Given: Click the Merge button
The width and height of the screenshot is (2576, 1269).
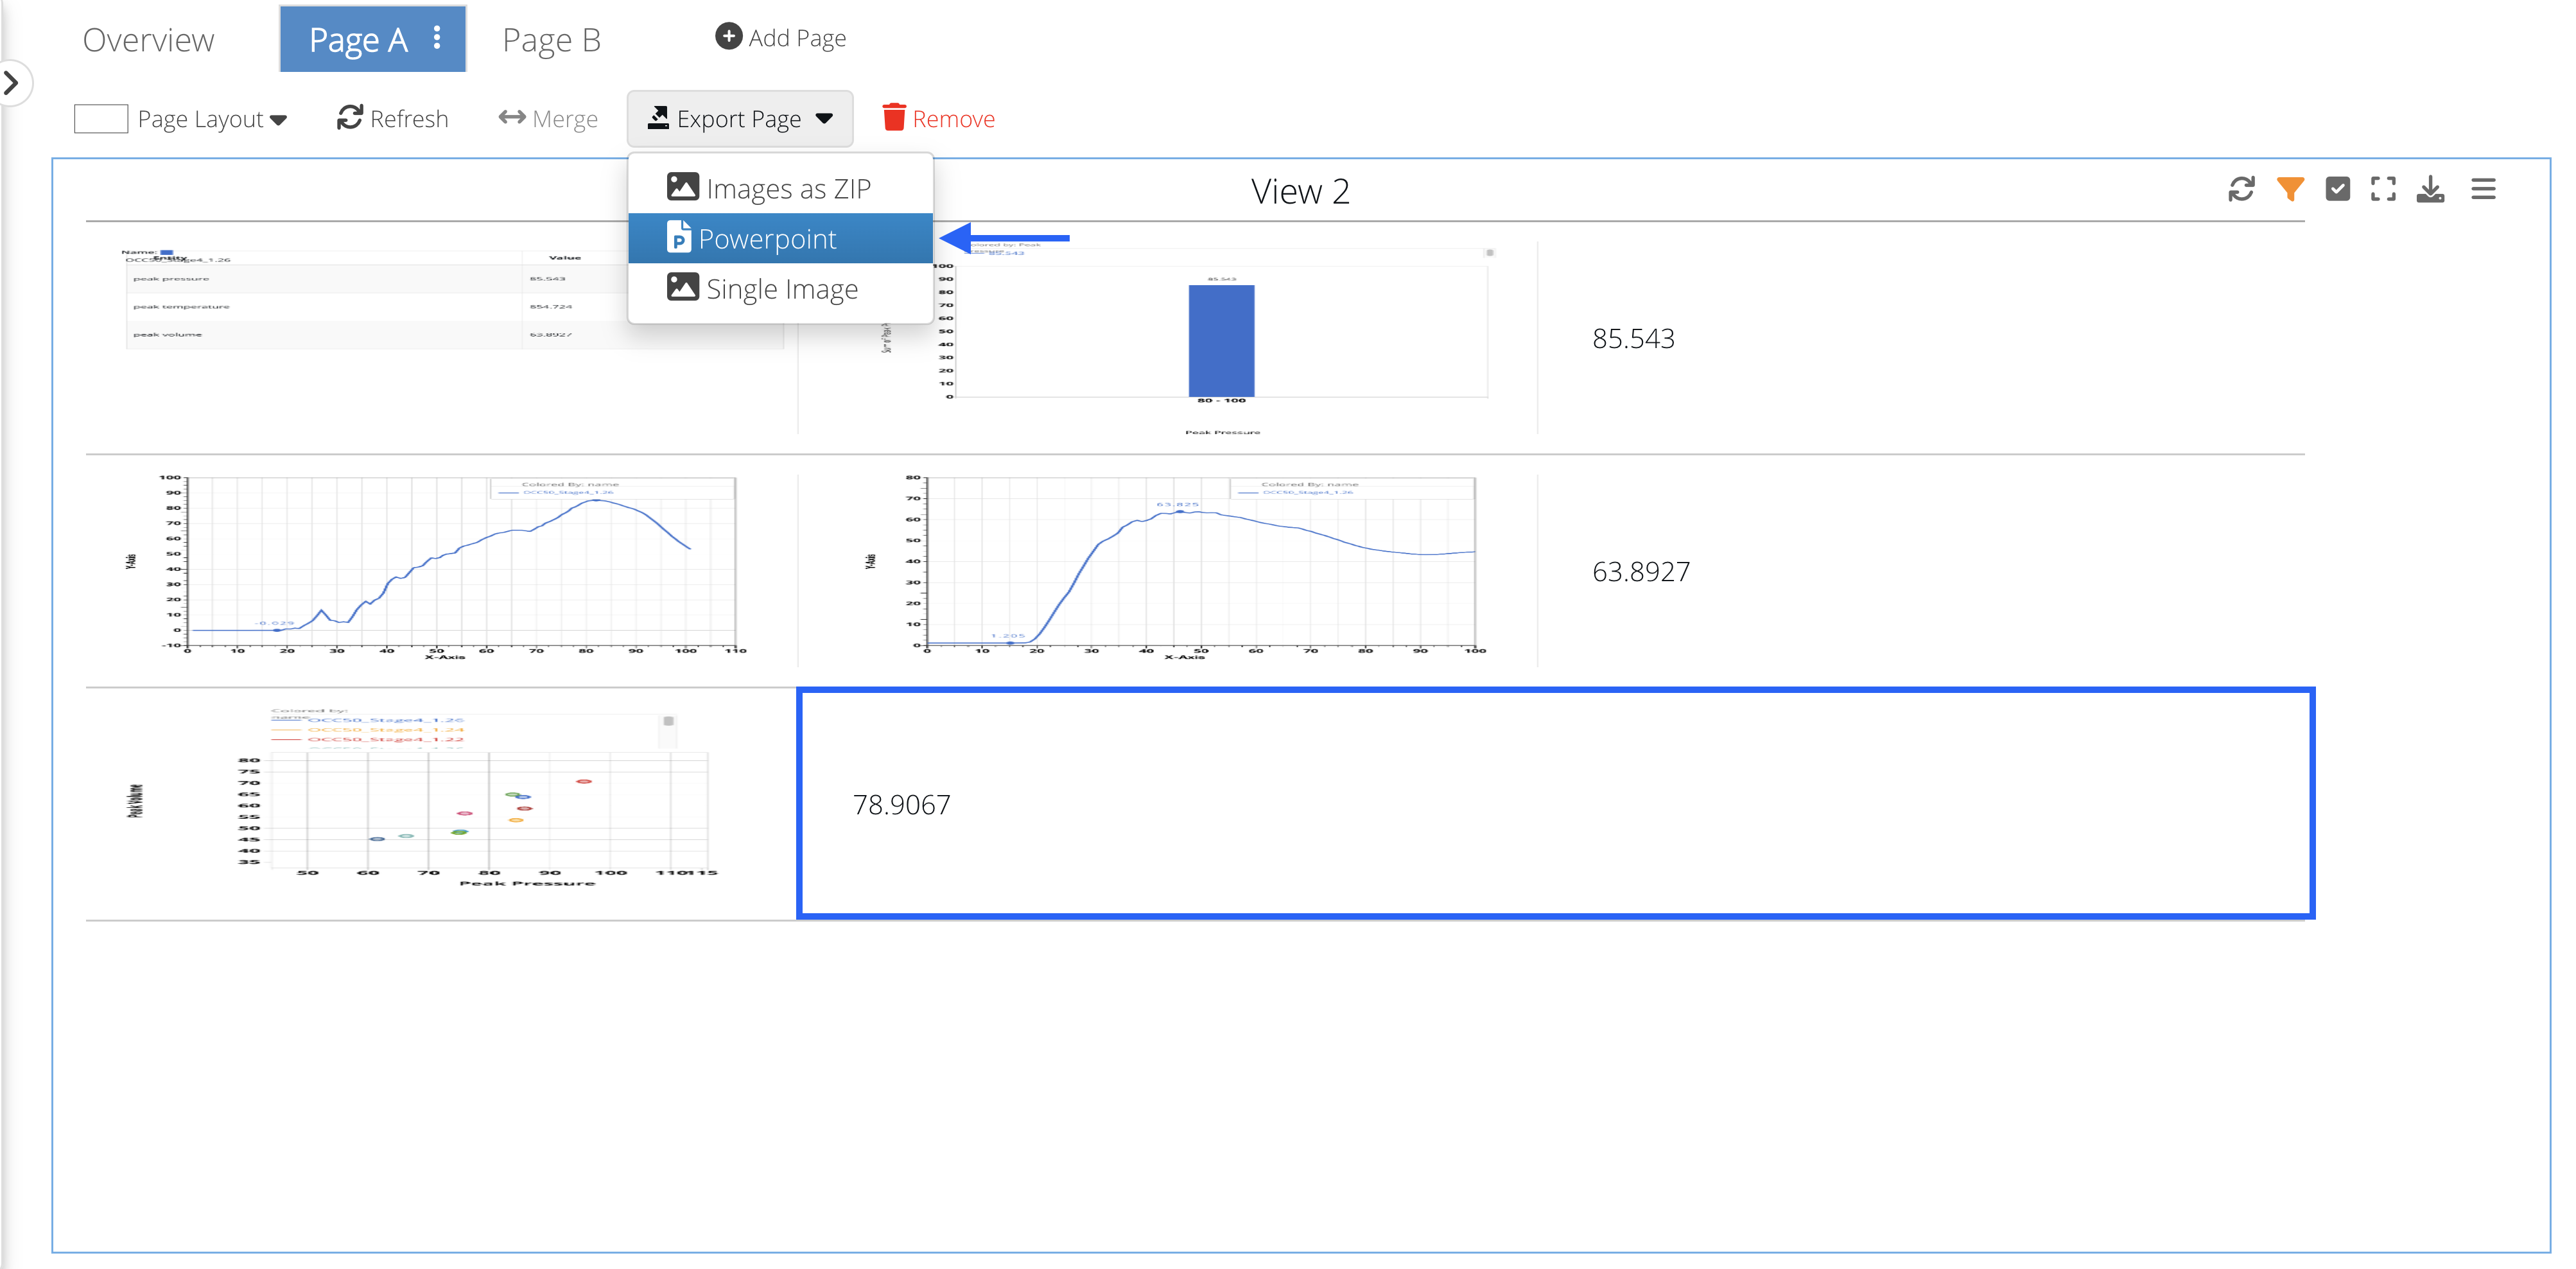Looking at the screenshot, I should coord(548,118).
